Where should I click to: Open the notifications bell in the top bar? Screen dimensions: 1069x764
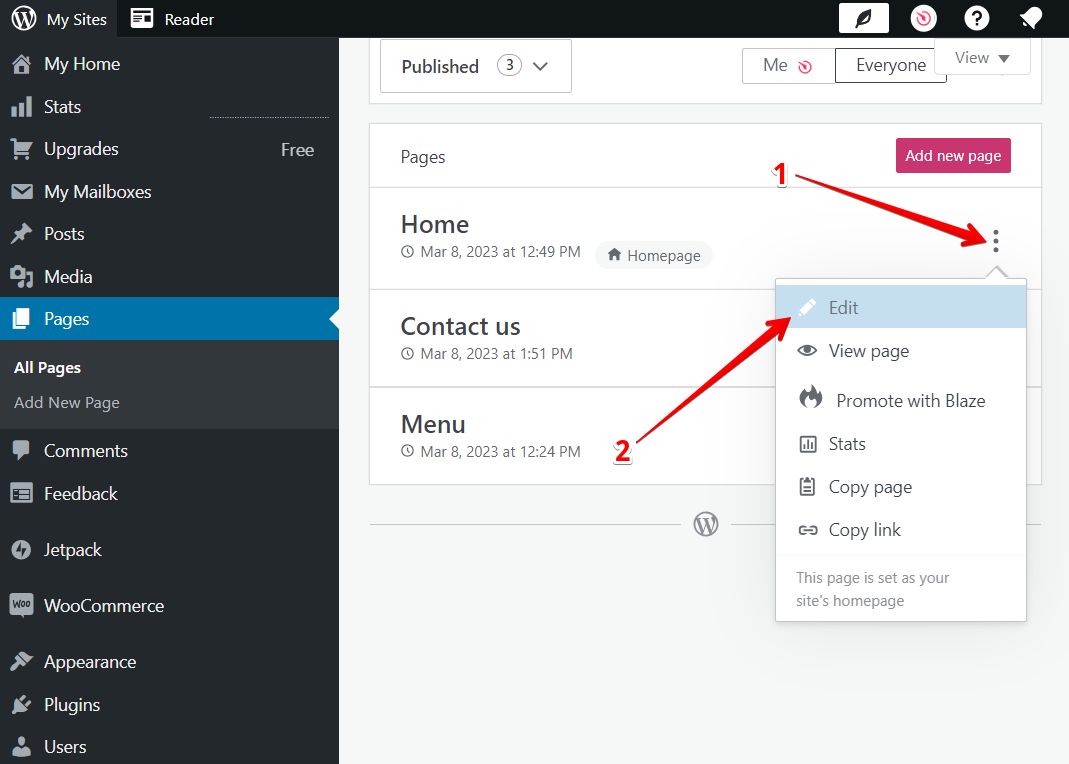pos(1029,18)
